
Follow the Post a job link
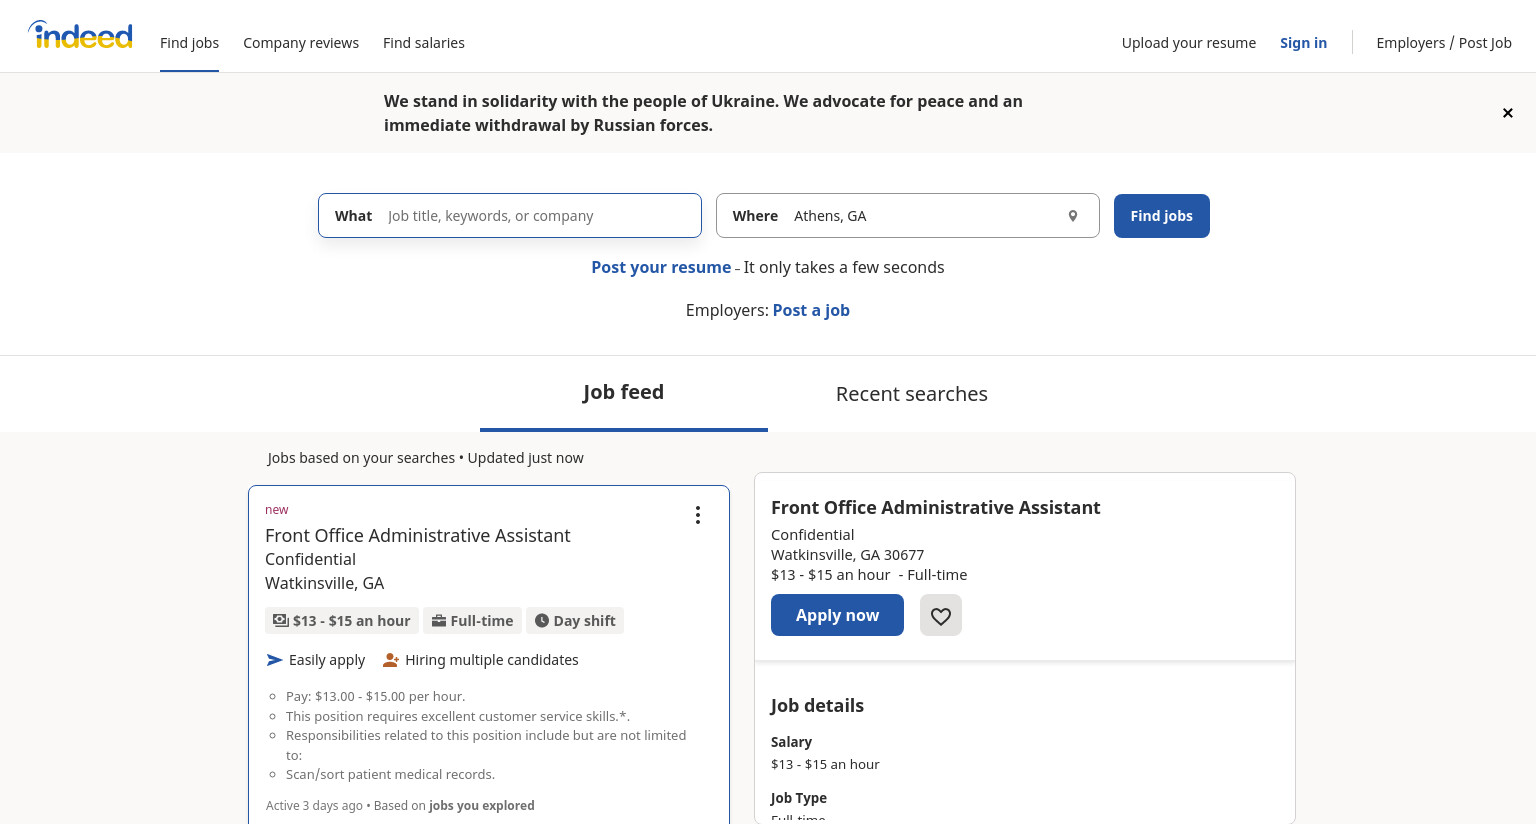click(x=811, y=310)
